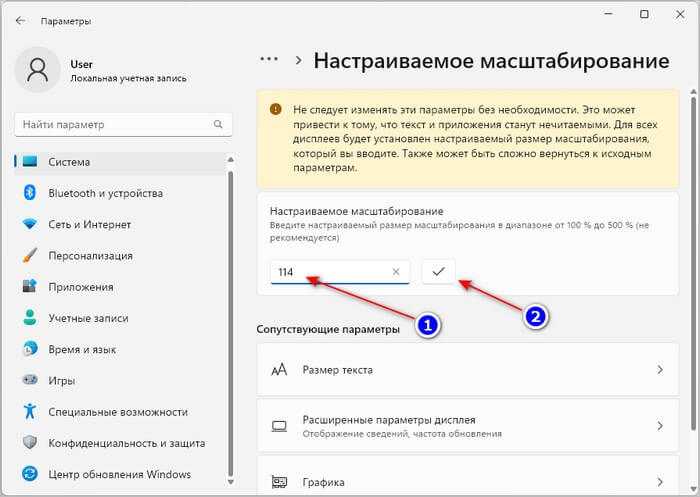Click the Расширенные параметры дисплея monitor icon
Viewport: 700px width, 497px height.
(x=279, y=426)
